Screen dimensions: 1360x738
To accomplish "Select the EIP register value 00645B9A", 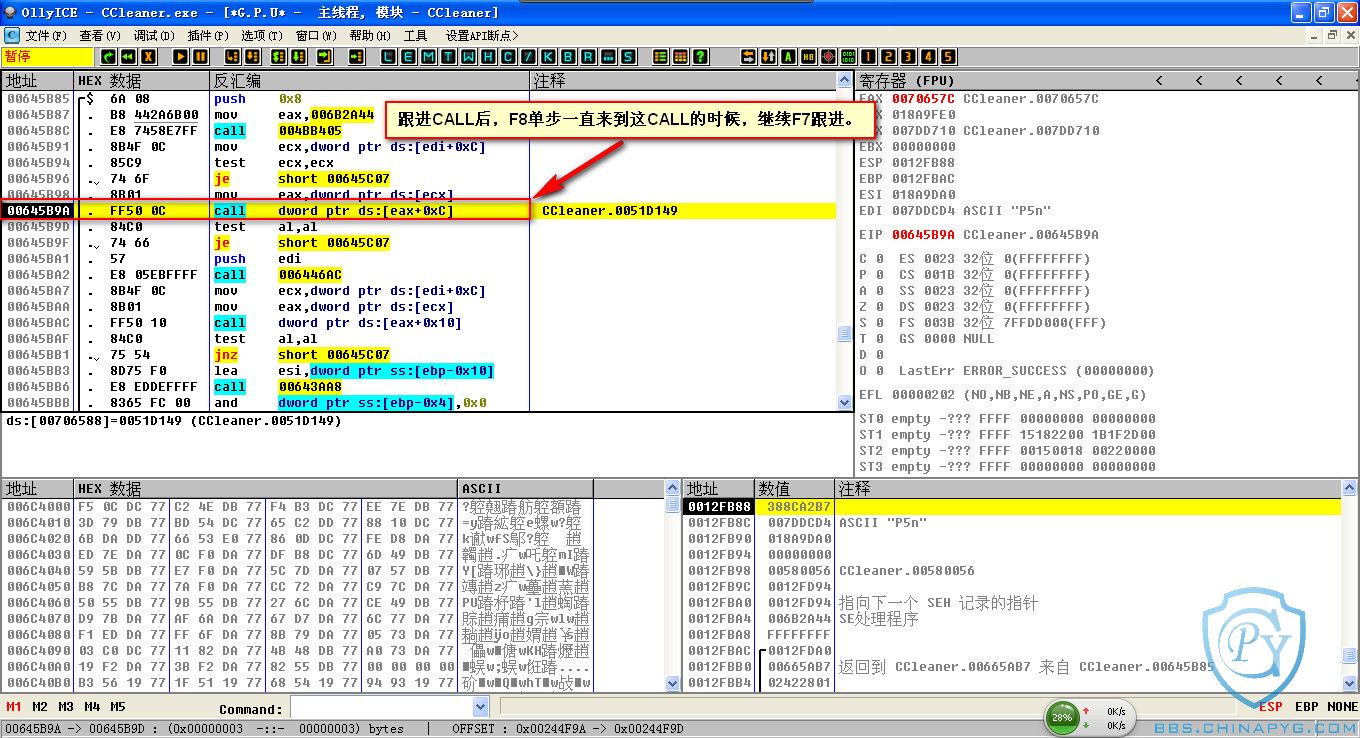I will tap(923, 235).
